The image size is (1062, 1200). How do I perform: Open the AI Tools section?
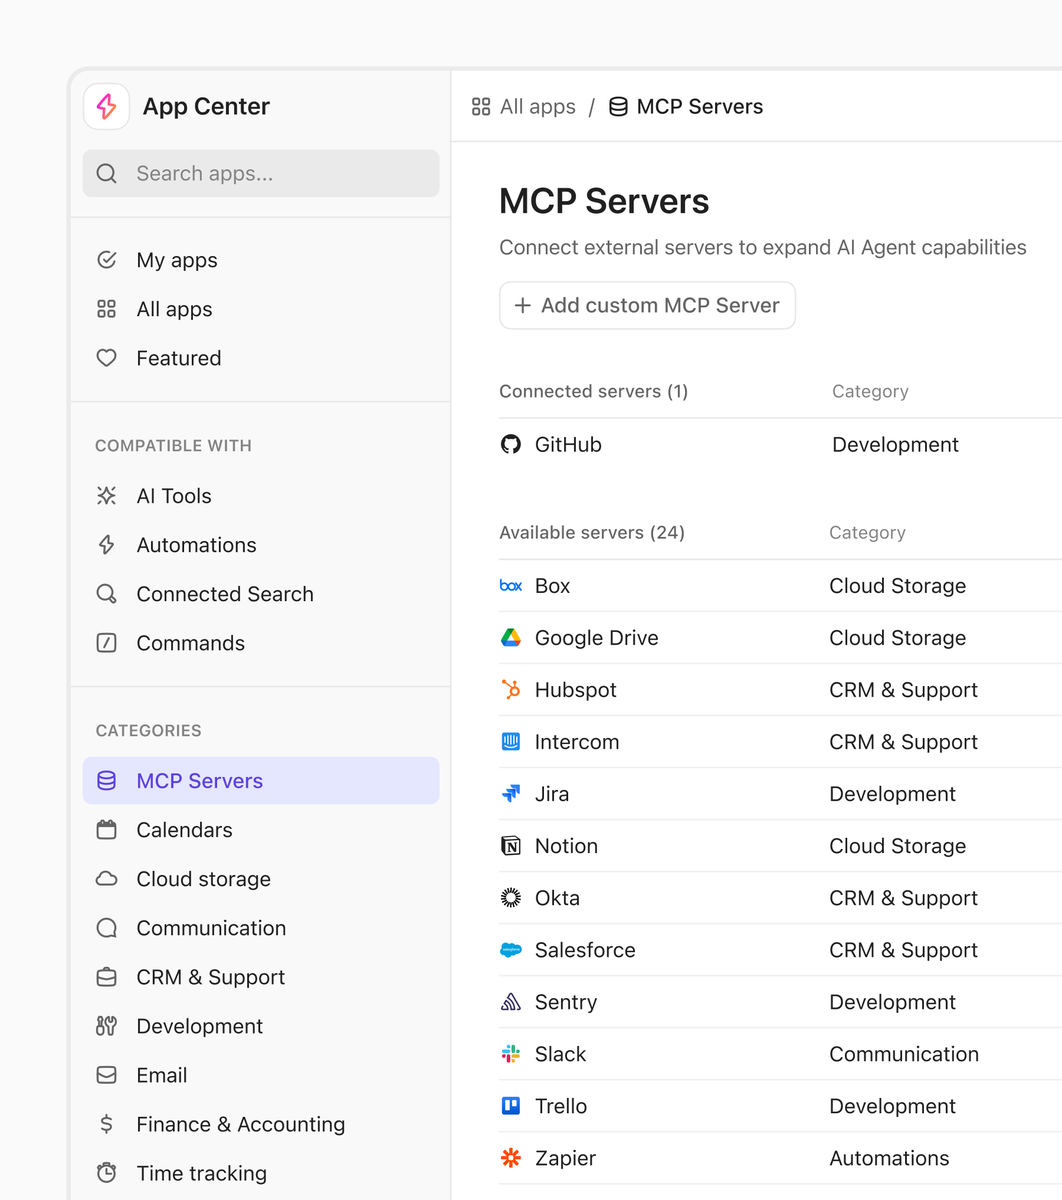click(261, 496)
